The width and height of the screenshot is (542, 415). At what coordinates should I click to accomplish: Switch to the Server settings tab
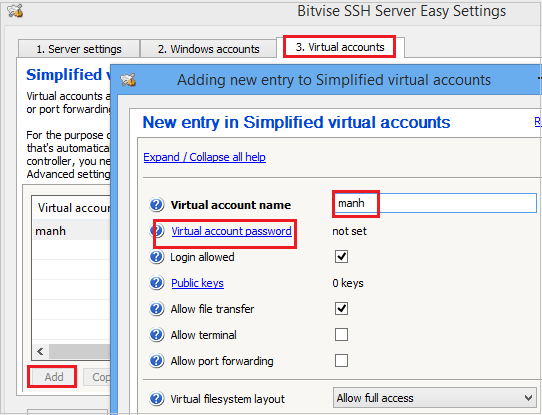(79, 49)
